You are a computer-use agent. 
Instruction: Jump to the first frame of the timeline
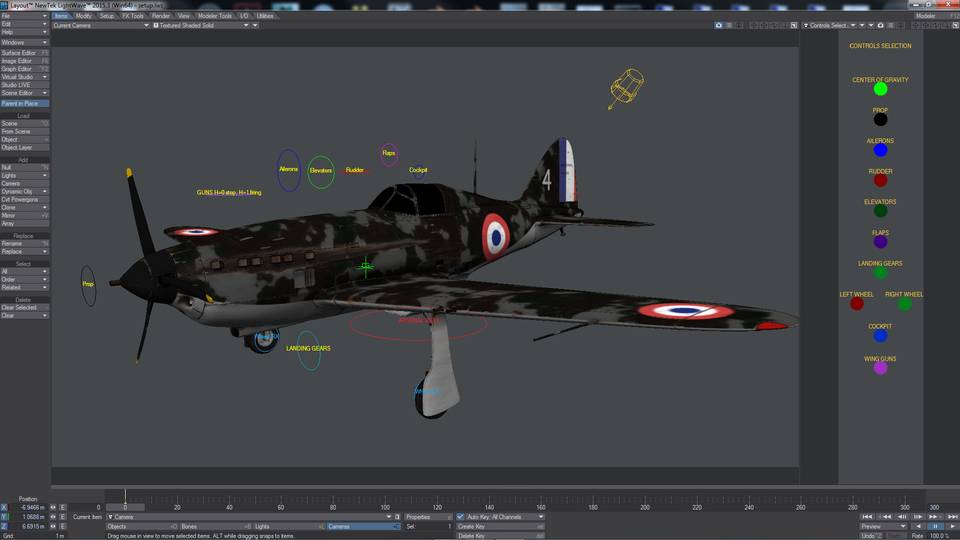866,517
